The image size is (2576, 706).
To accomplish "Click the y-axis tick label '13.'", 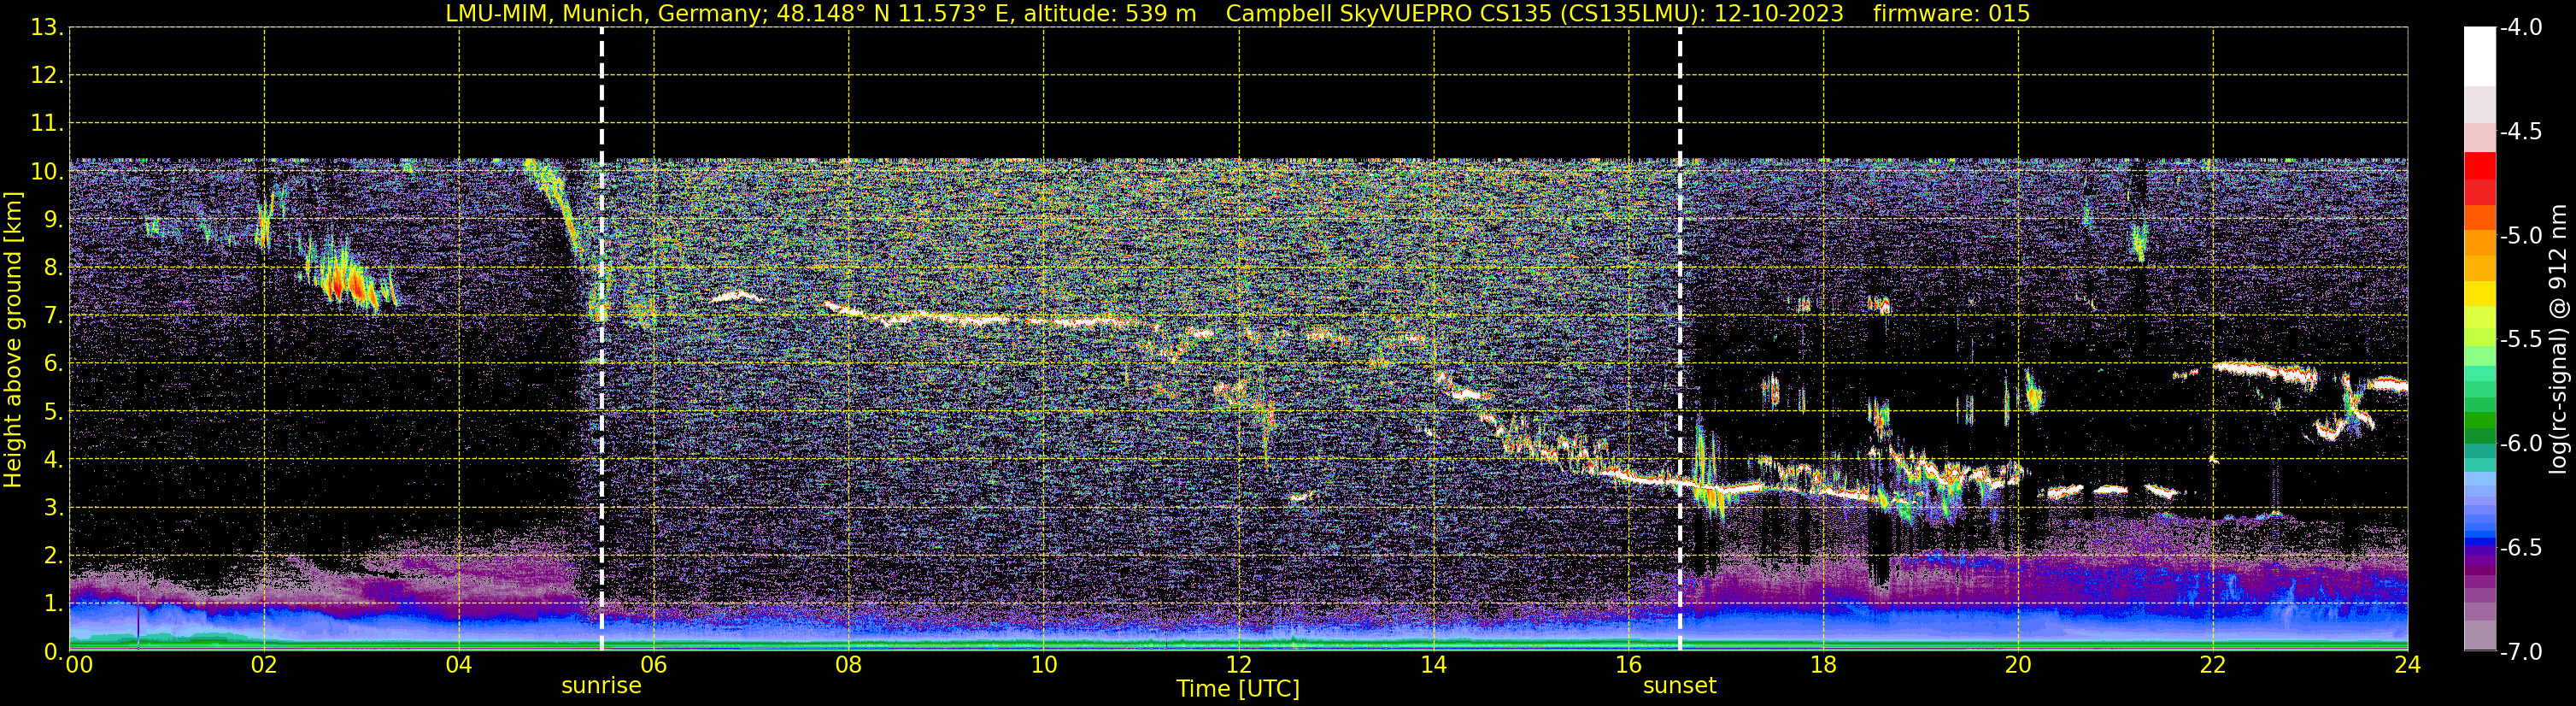I will click(47, 28).
